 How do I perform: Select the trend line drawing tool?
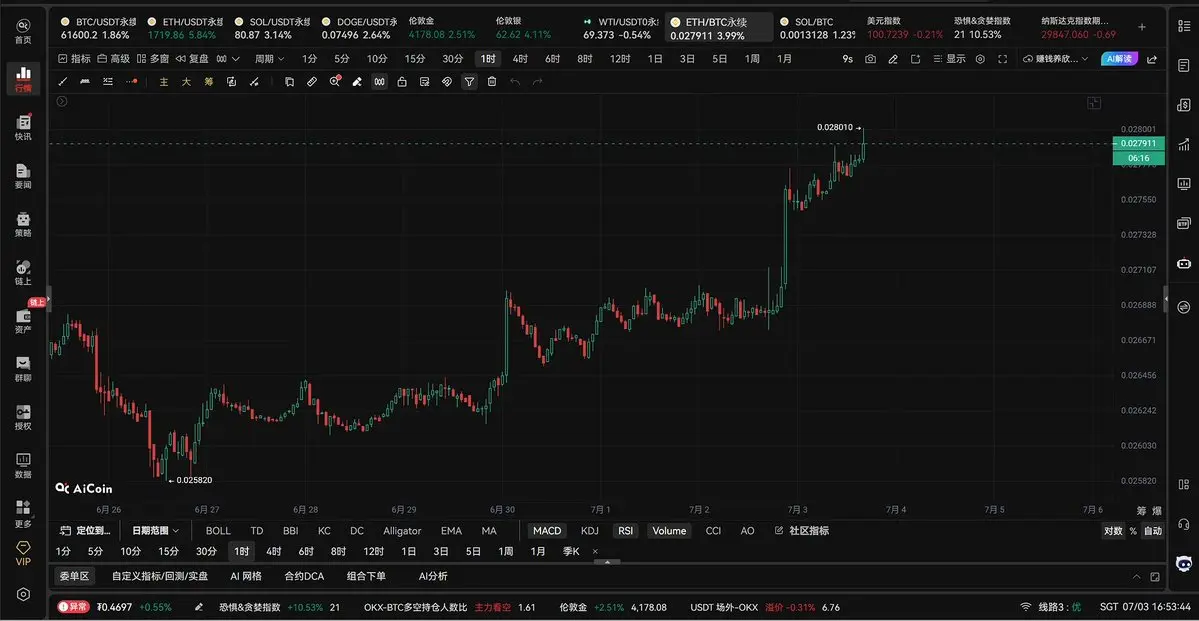click(x=63, y=82)
